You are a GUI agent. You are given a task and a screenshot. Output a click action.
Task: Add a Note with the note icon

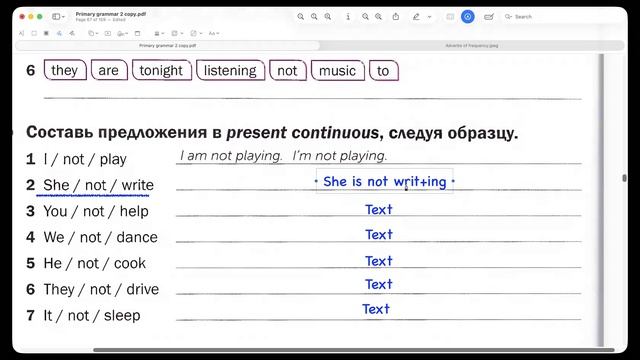click(x=138, y=33)
